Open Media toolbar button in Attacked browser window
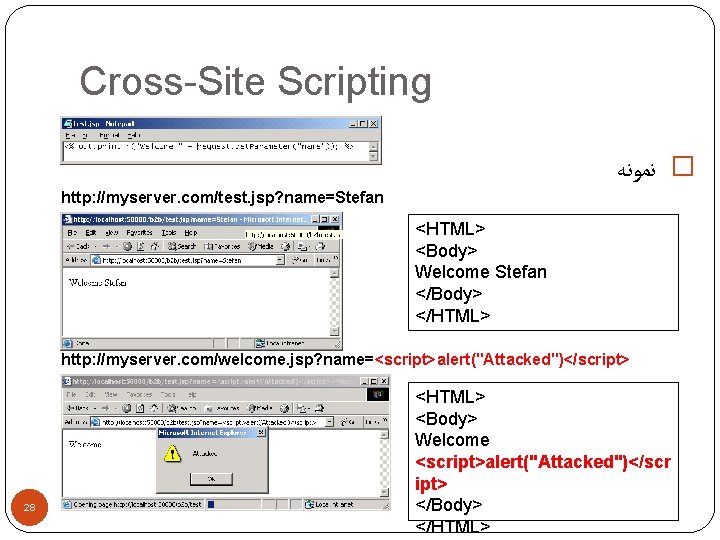 tap(260, 408)
